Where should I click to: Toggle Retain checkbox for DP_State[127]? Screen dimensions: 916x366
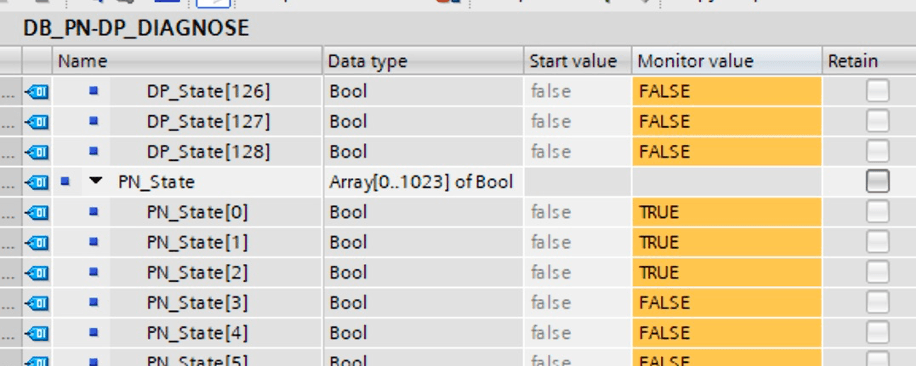click(877, 122)
